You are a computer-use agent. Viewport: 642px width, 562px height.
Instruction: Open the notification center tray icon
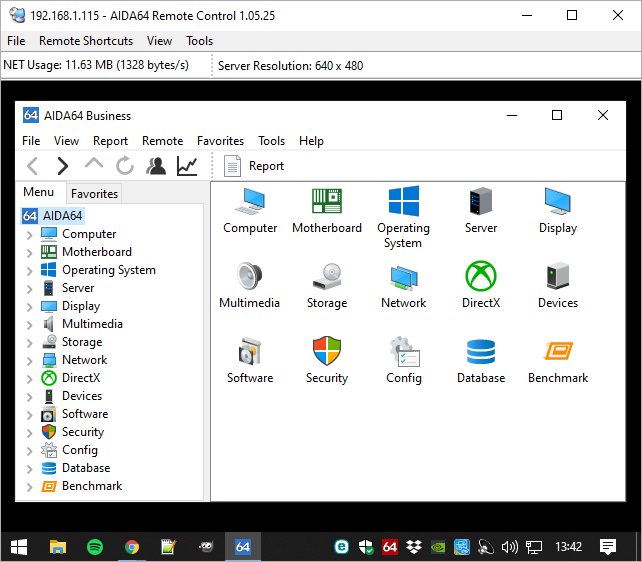point(608,547)
